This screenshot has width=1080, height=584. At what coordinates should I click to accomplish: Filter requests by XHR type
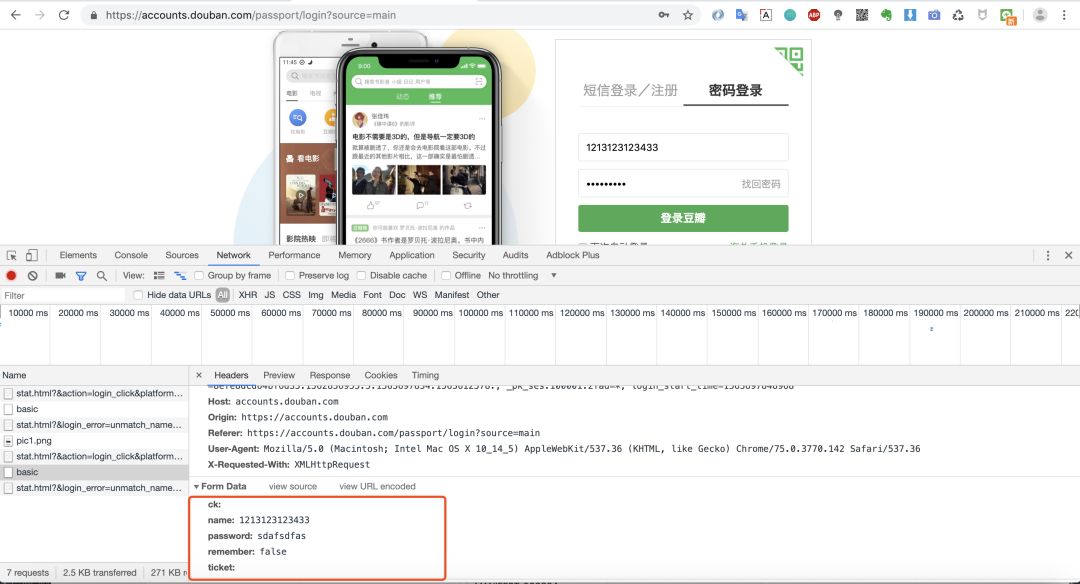point(248,295)
